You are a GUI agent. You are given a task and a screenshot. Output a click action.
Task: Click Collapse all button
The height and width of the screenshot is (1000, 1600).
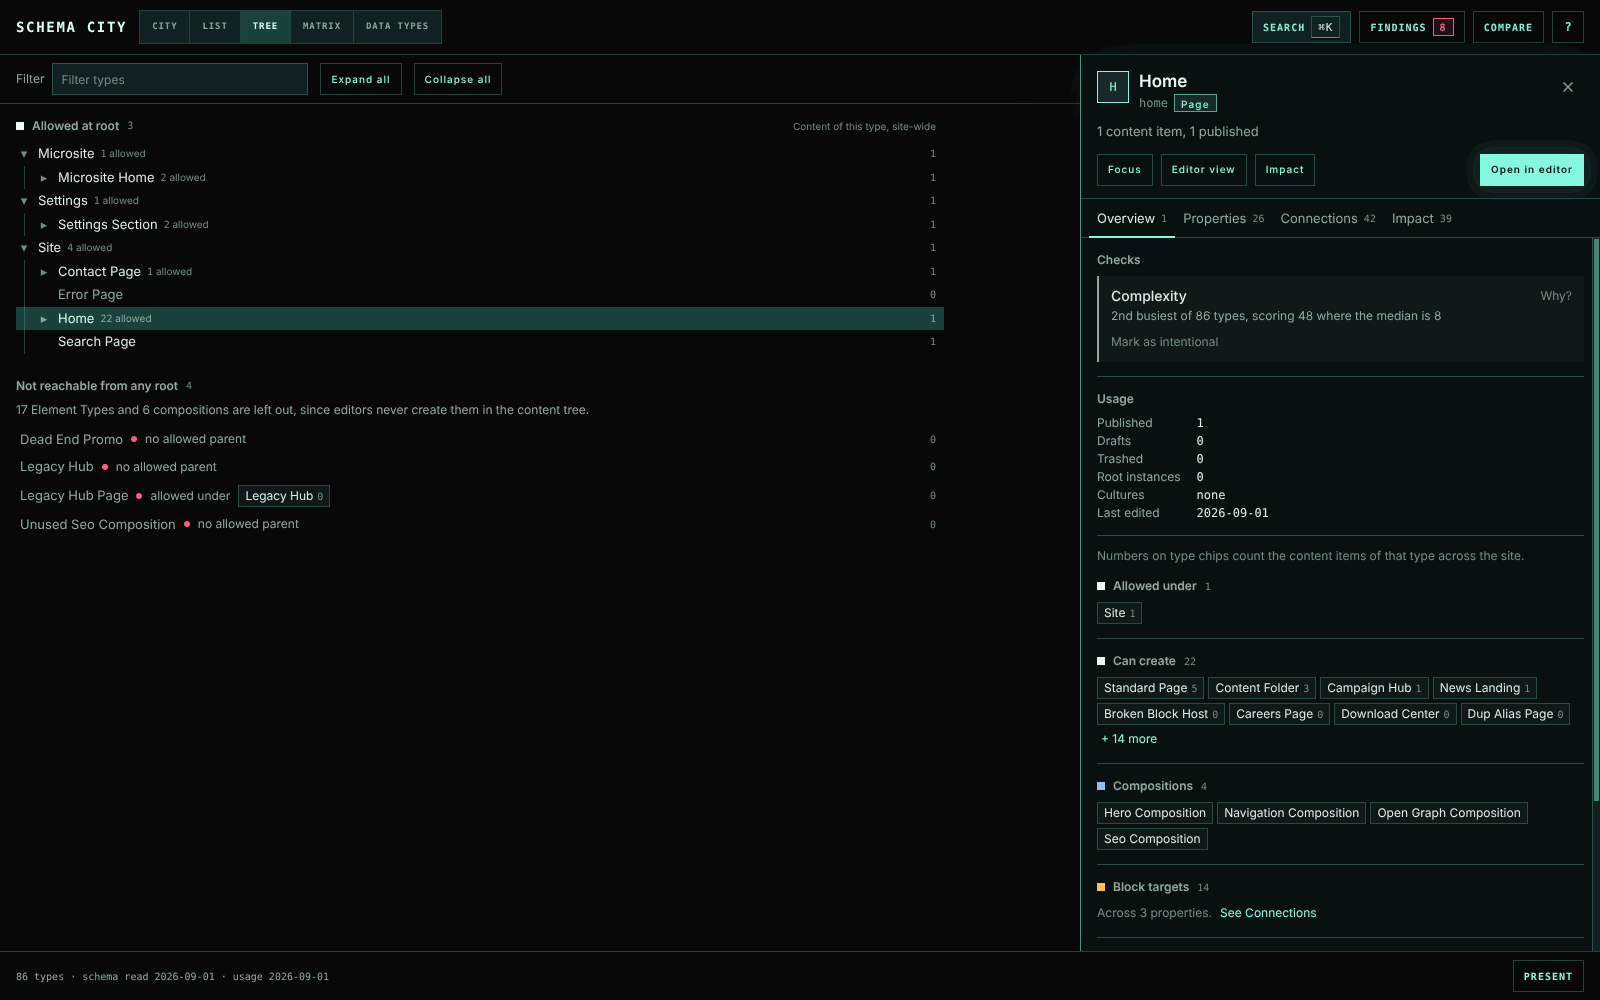[x=458, y=79]
